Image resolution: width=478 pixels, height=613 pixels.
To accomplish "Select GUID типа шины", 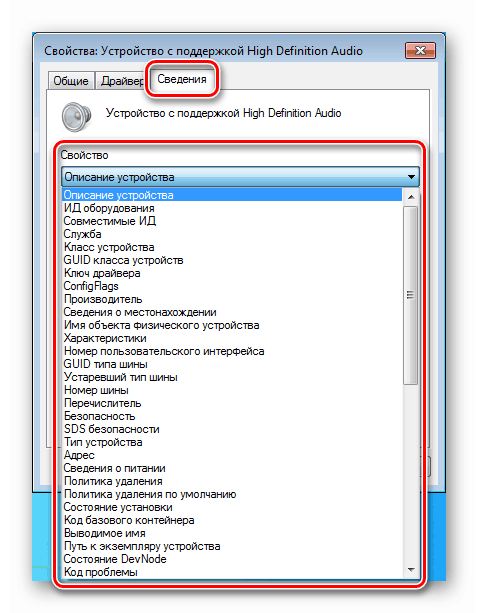I will (232, 364).
